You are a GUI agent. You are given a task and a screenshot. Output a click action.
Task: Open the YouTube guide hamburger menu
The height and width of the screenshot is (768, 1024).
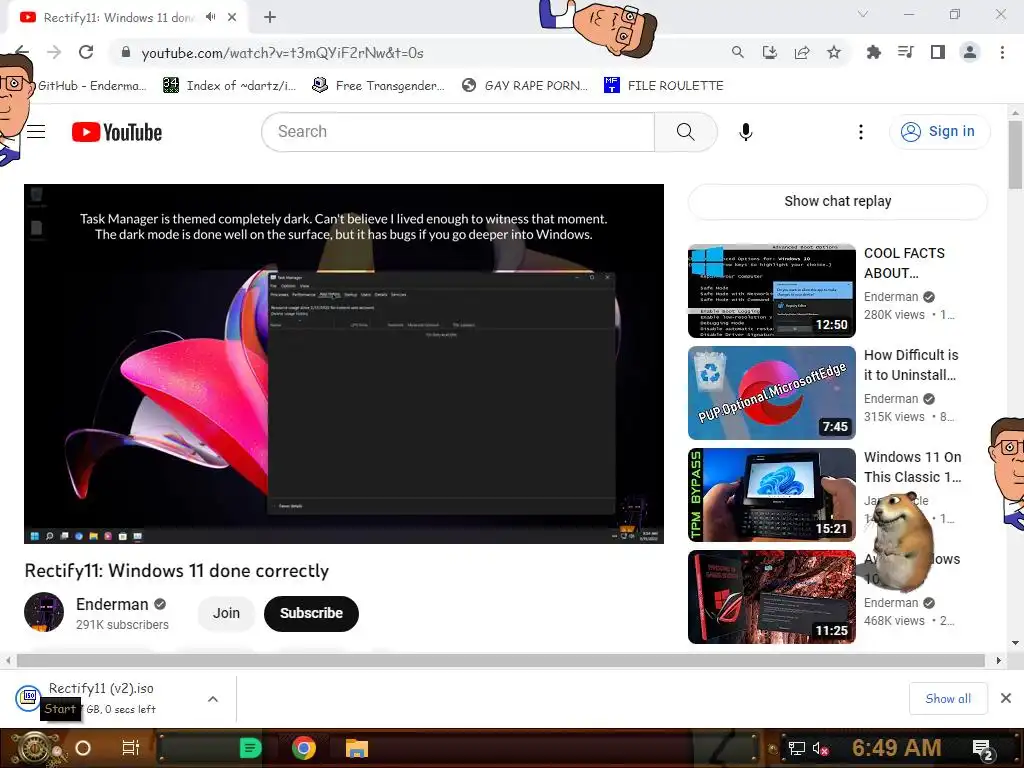[x=36, y=132]
